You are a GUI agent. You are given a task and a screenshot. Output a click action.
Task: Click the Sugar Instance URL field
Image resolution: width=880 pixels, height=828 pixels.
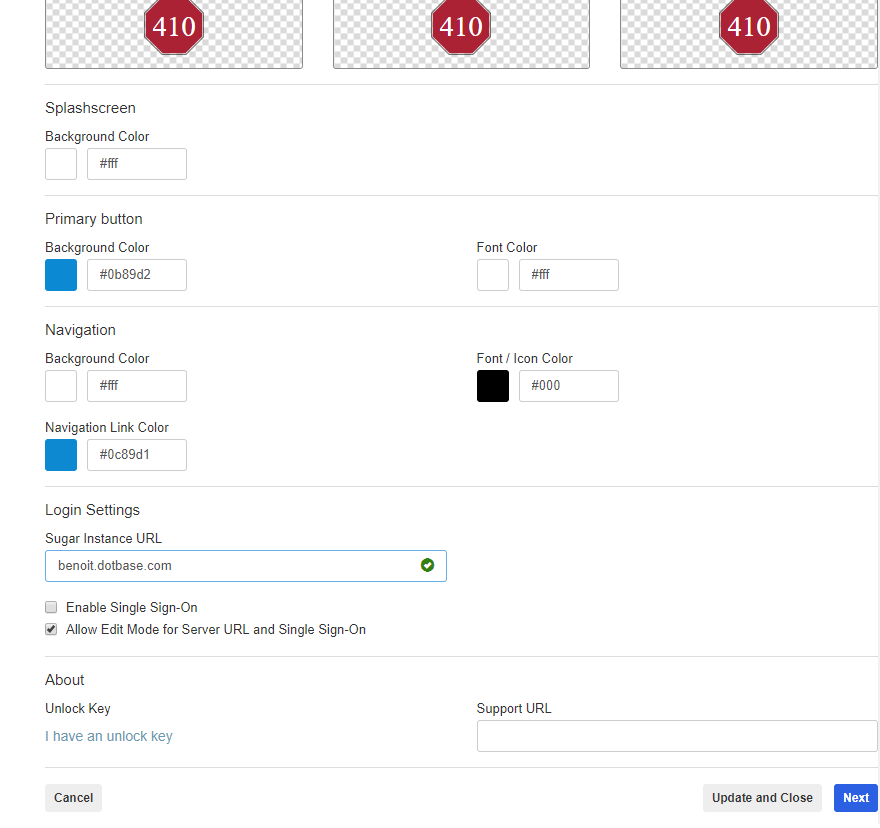(230, 566)
